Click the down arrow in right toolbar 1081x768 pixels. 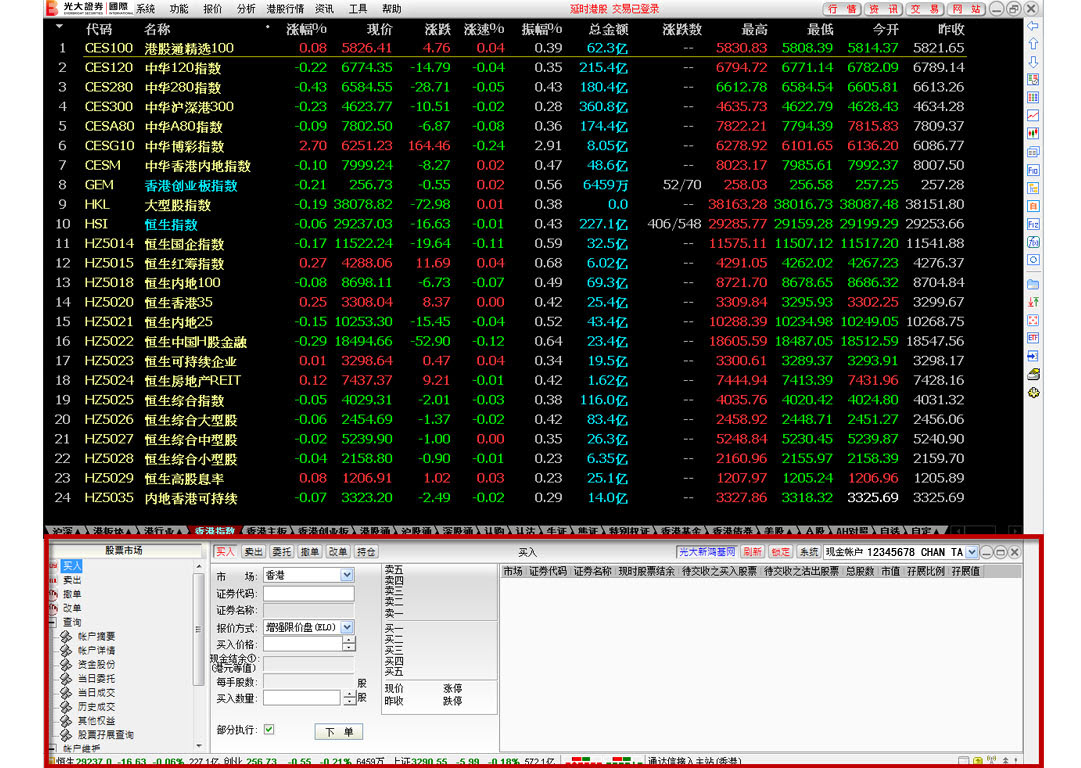tap(1033, 61)
